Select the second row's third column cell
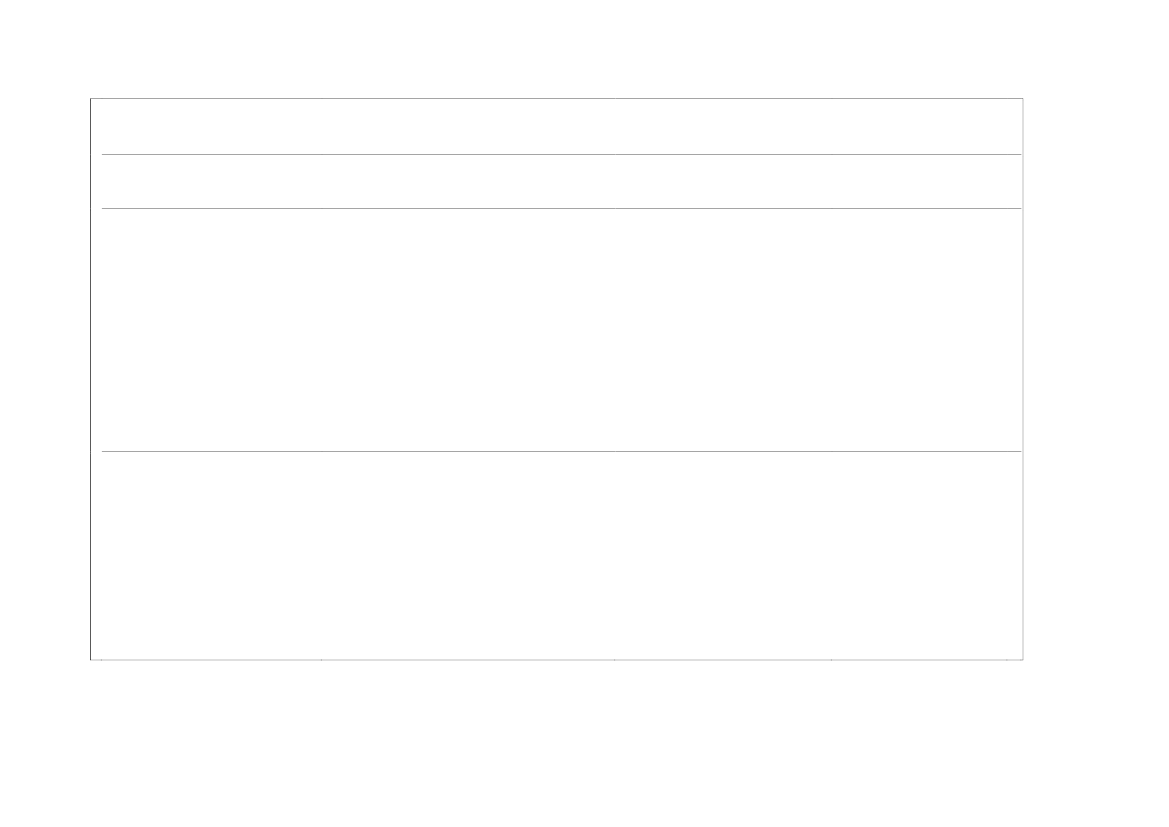The width and height of the screenshot is (1169, 827). (x=722, y=182)
